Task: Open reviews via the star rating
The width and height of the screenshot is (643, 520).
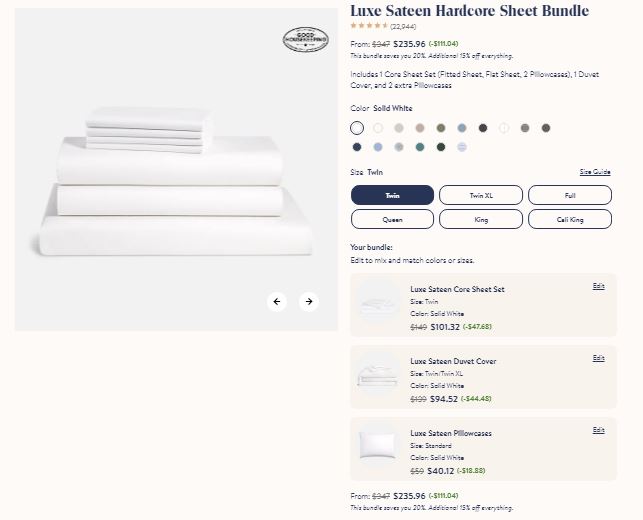Action: coord(369,26)
